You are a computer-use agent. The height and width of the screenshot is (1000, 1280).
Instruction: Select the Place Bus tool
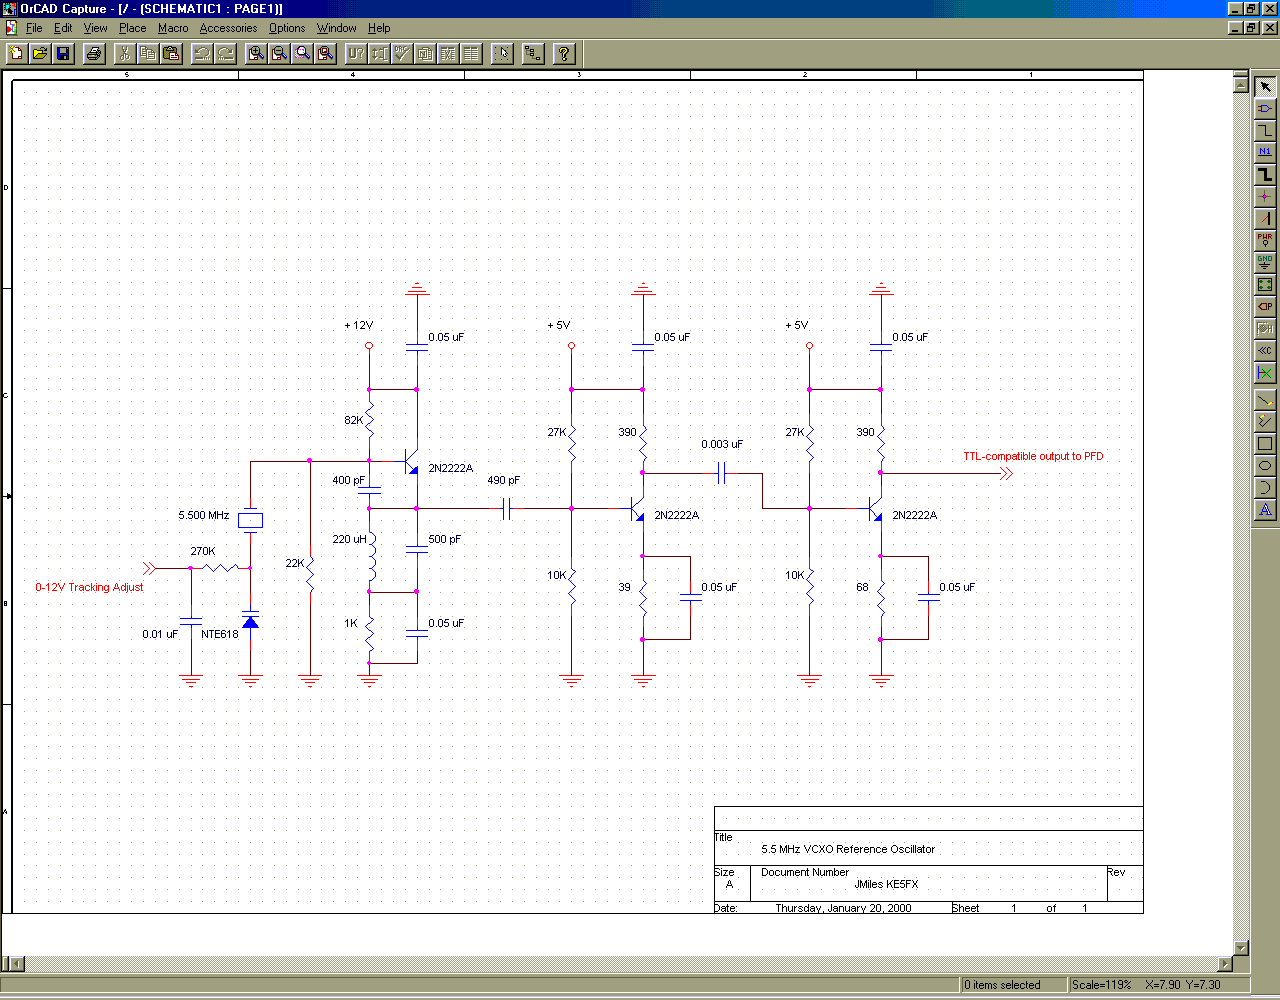1265,175
